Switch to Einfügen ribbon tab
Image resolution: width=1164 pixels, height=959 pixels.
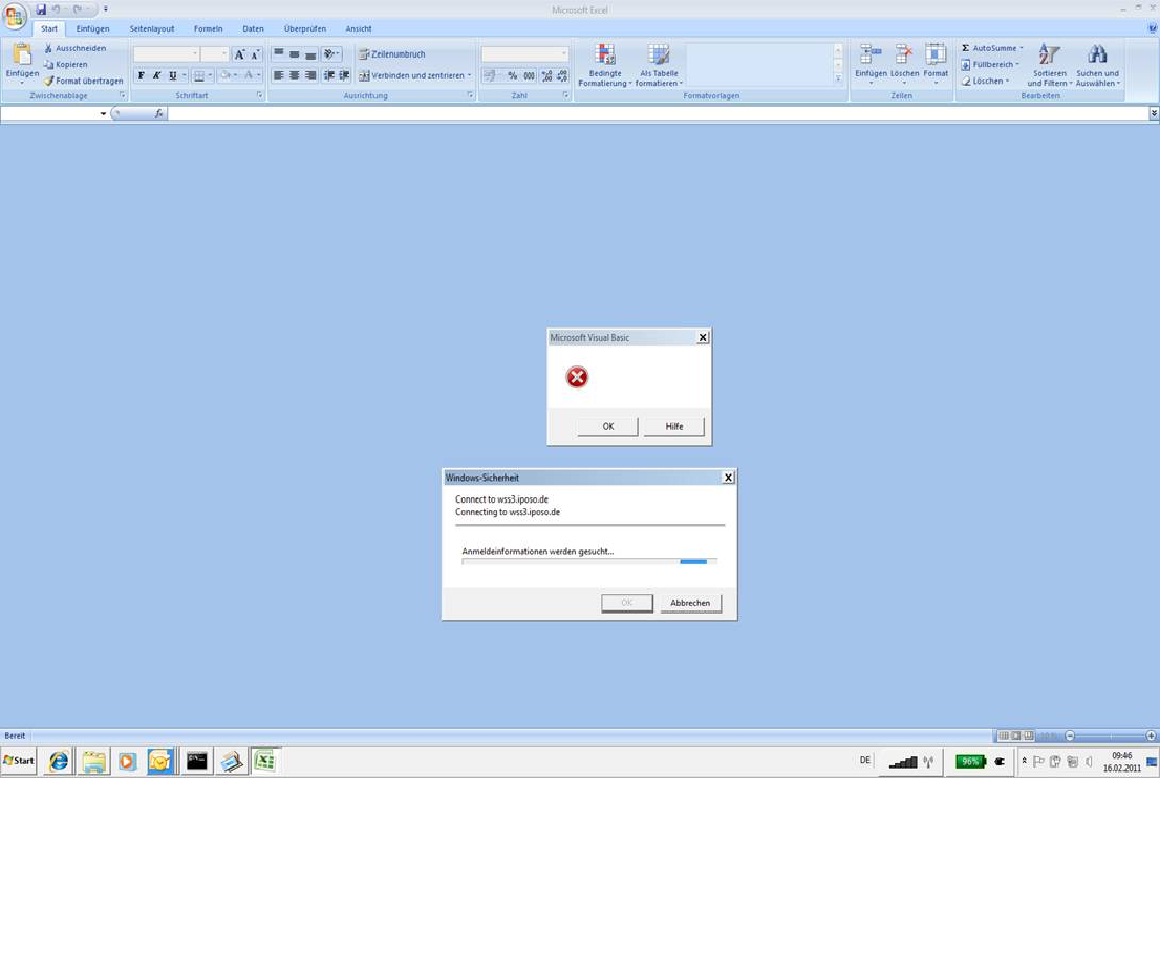tap(93, 29)
